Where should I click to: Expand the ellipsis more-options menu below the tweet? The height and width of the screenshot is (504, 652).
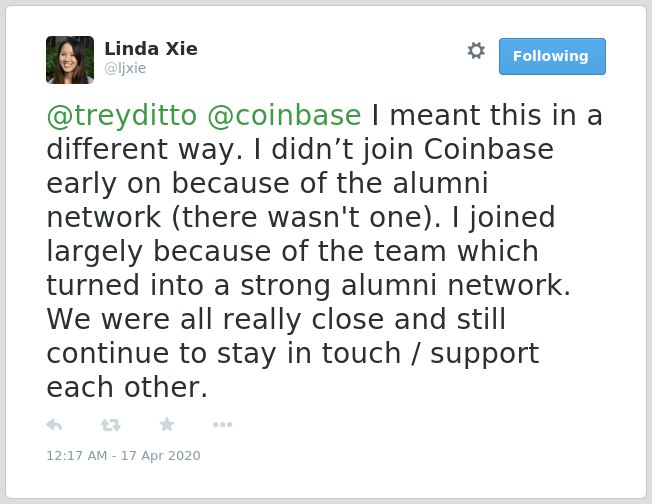pyautogui.click(x=222, y=425)
